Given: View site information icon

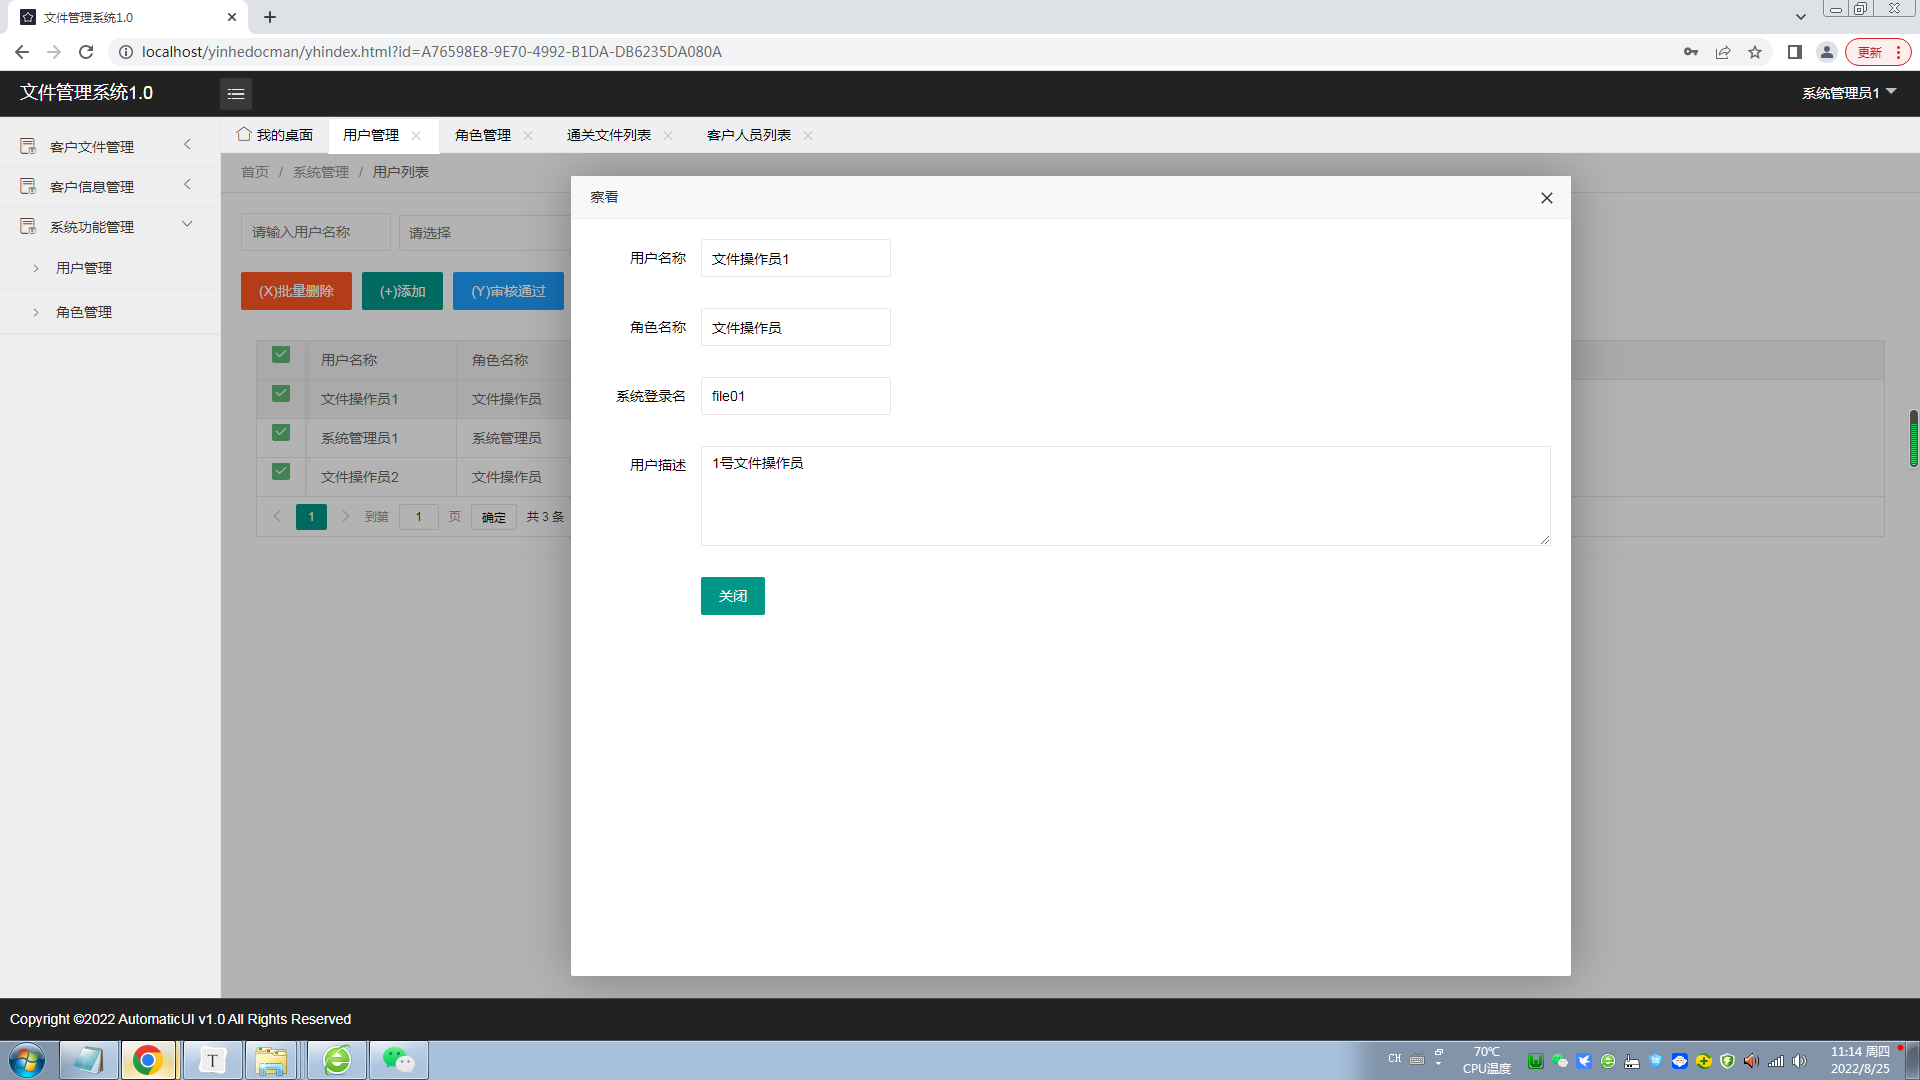Looking at the screenshot, I should pyautogui.click(x=126, y=52).
